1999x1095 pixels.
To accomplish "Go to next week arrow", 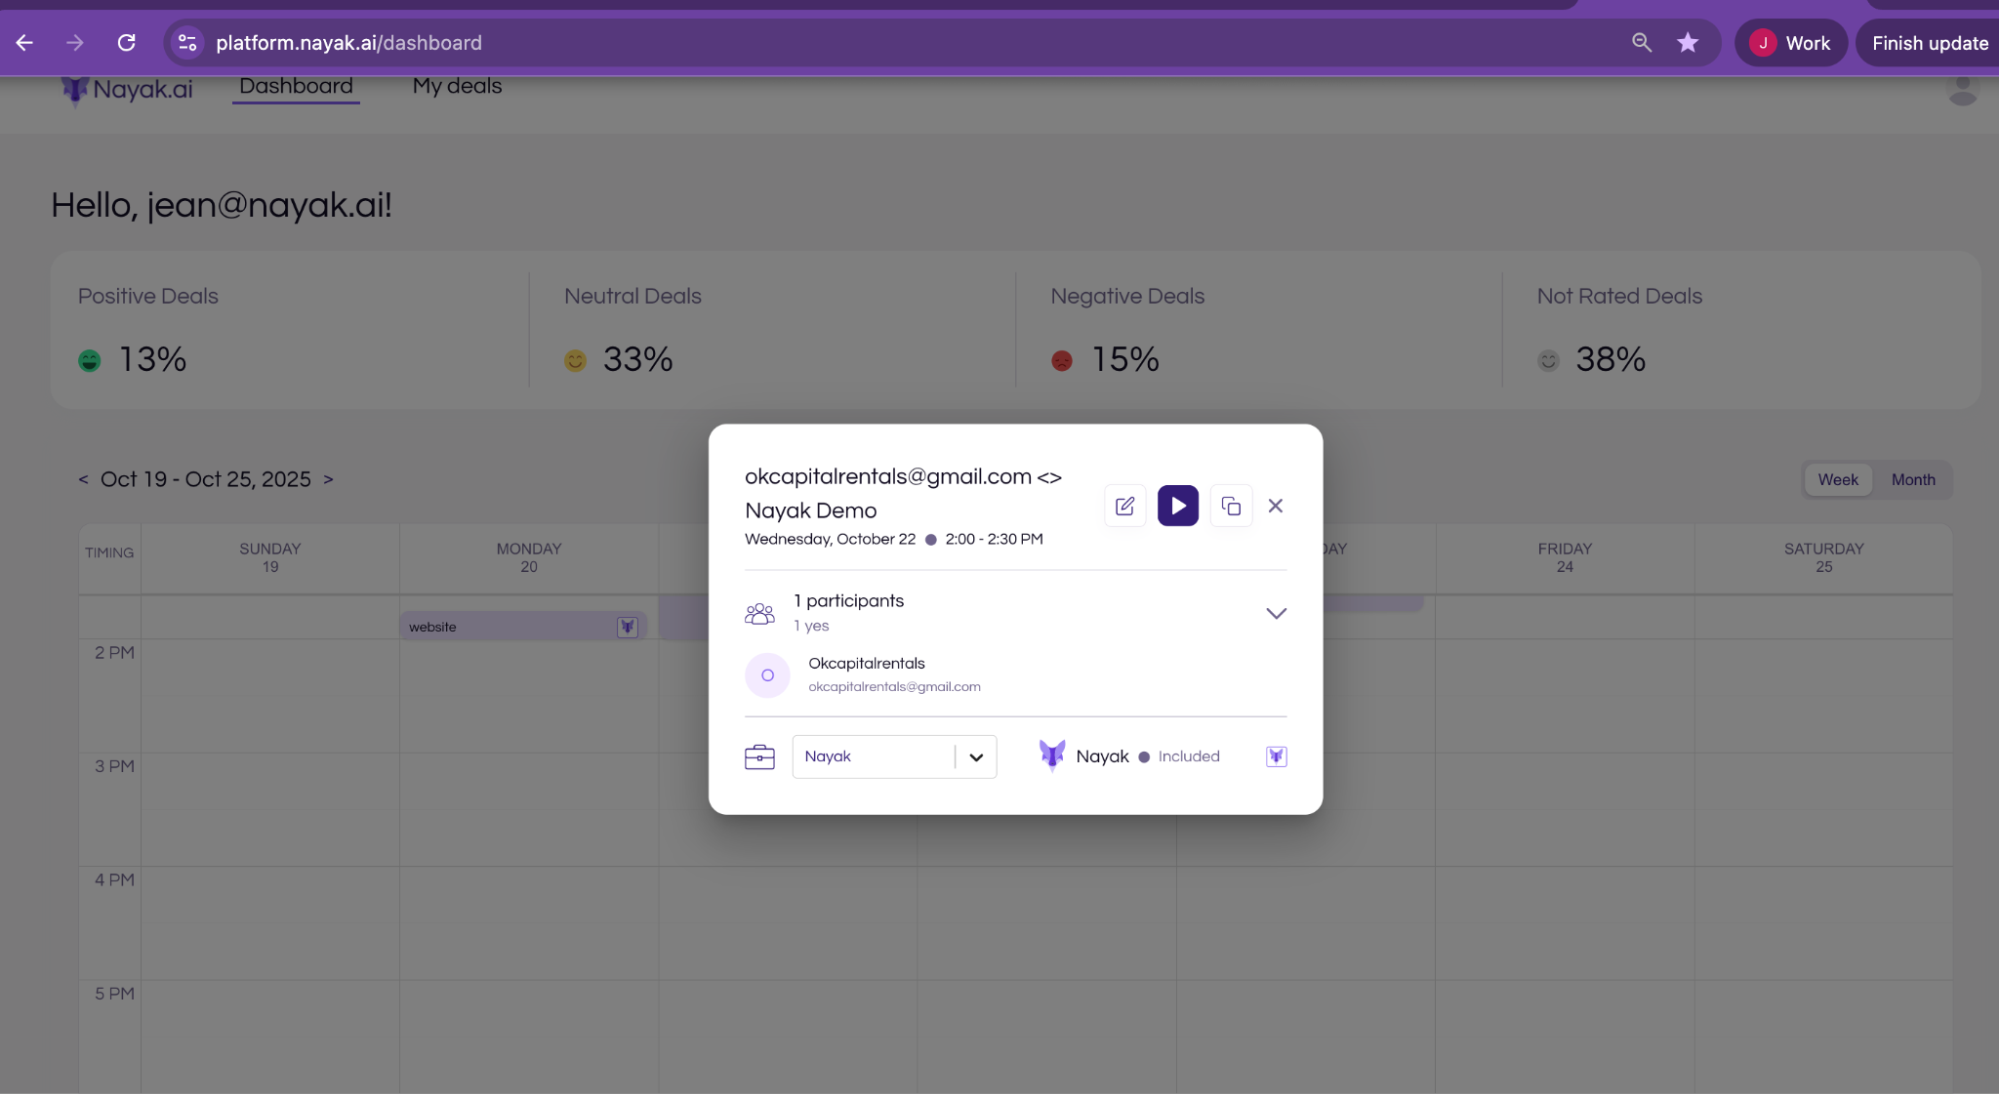I will 328,480.
